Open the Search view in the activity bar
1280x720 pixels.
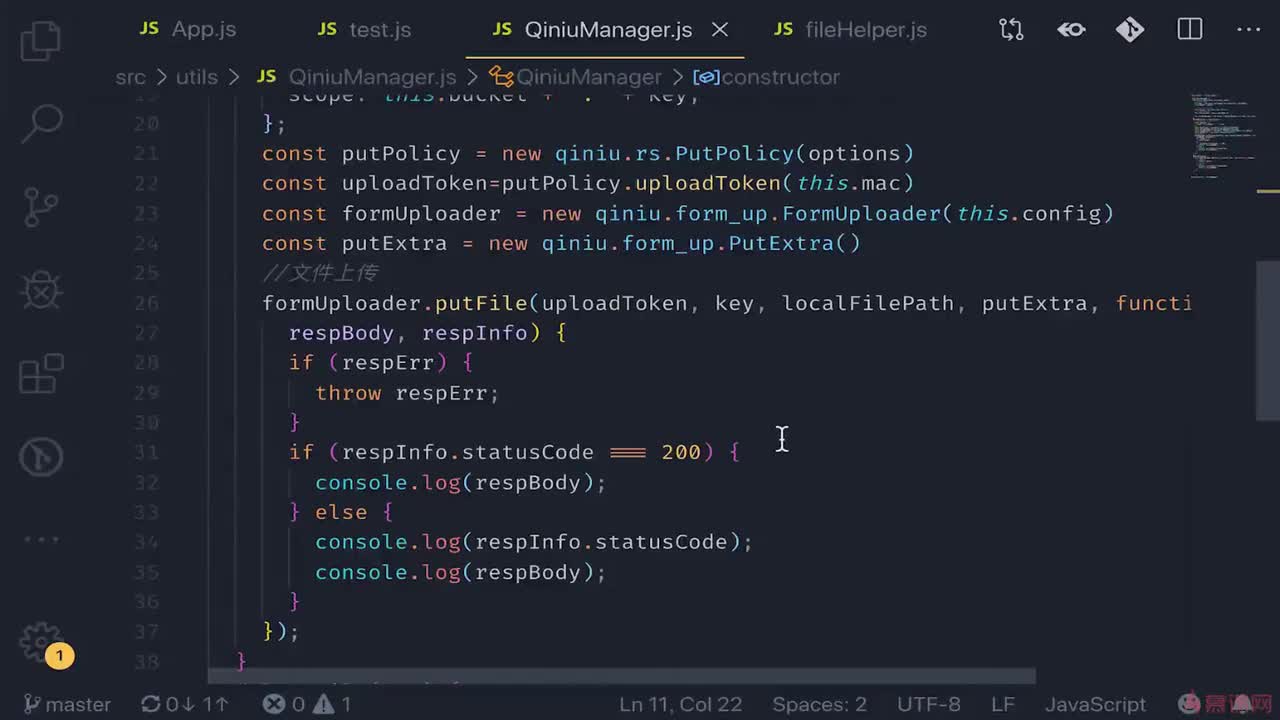coord(41,123)
